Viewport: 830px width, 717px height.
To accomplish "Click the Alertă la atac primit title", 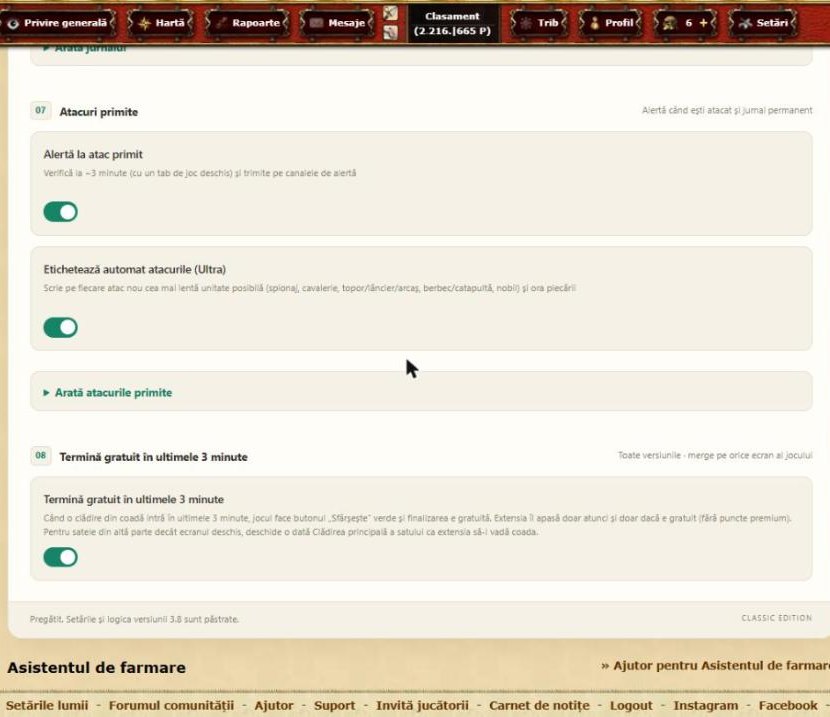I will (93, 155).
